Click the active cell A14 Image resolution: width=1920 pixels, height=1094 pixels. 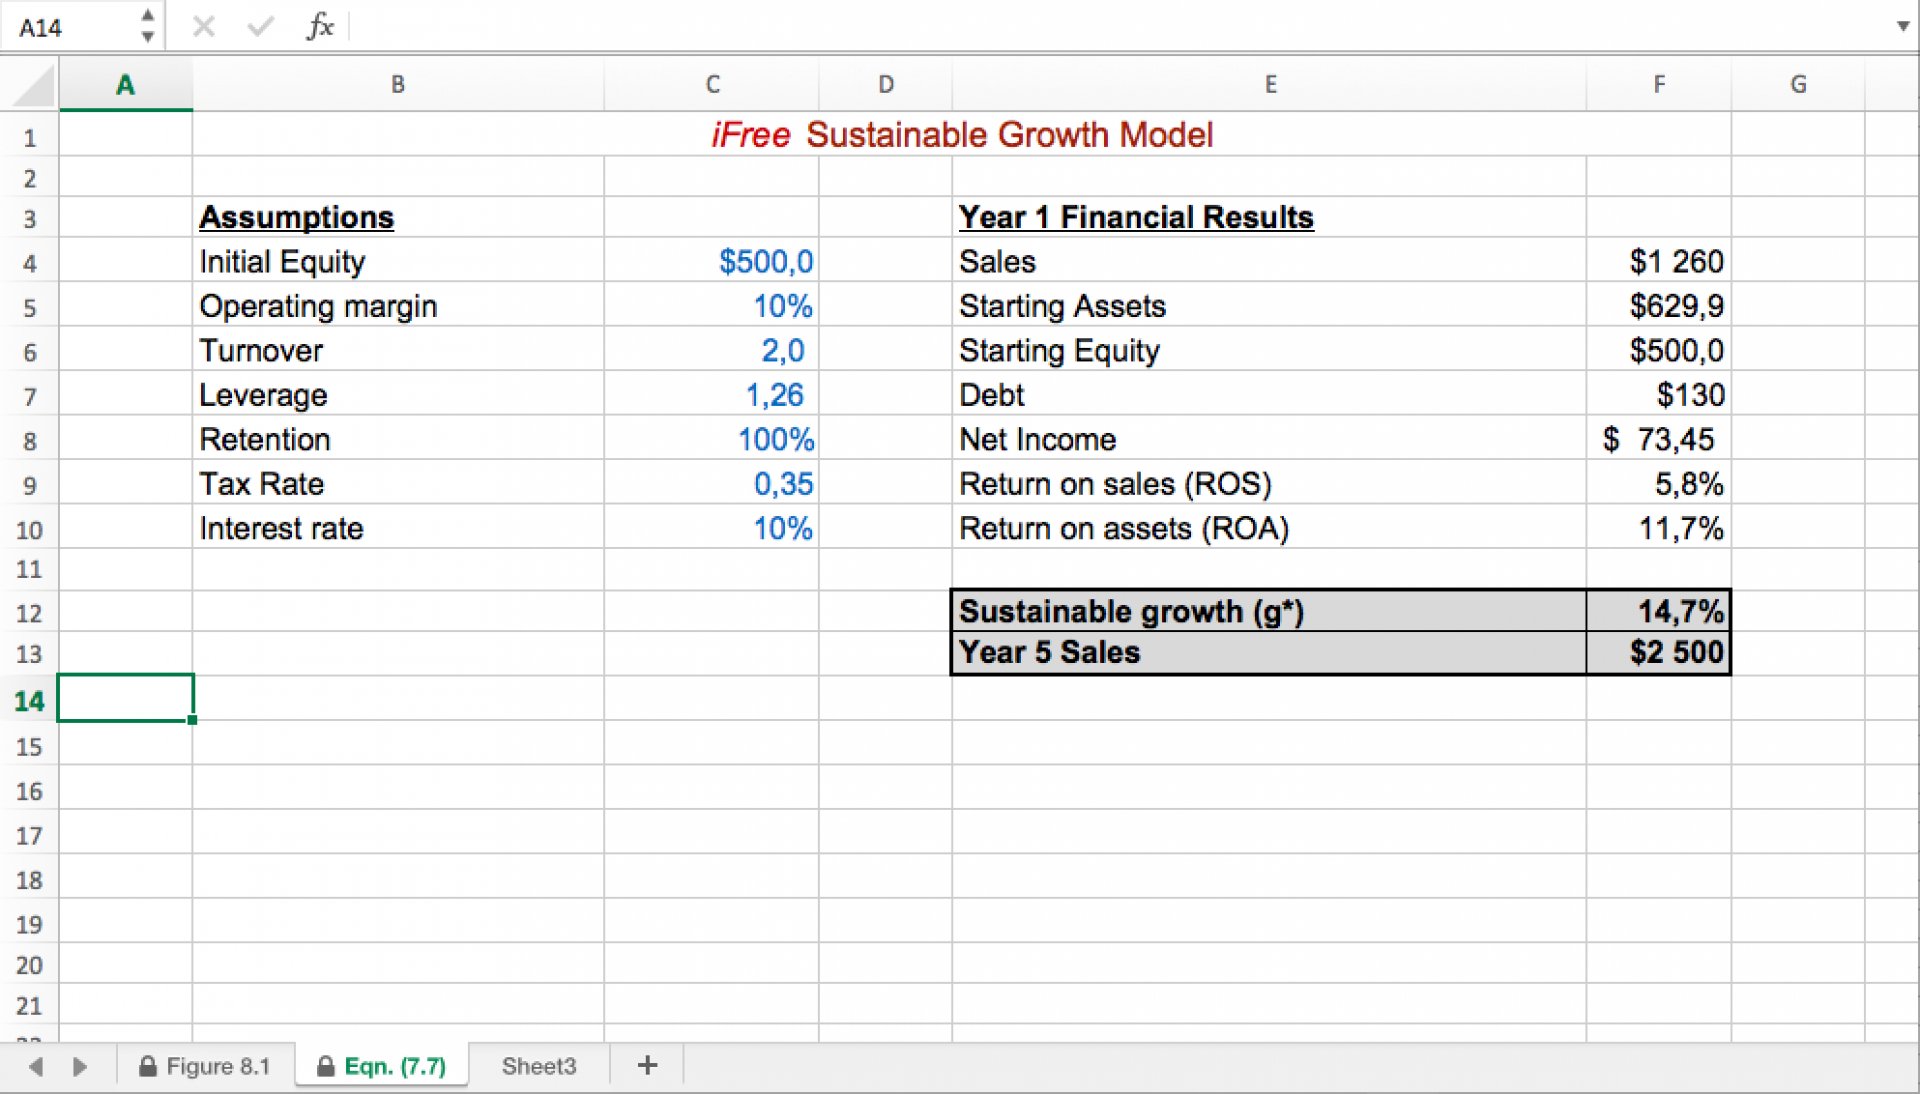(125, 697)
